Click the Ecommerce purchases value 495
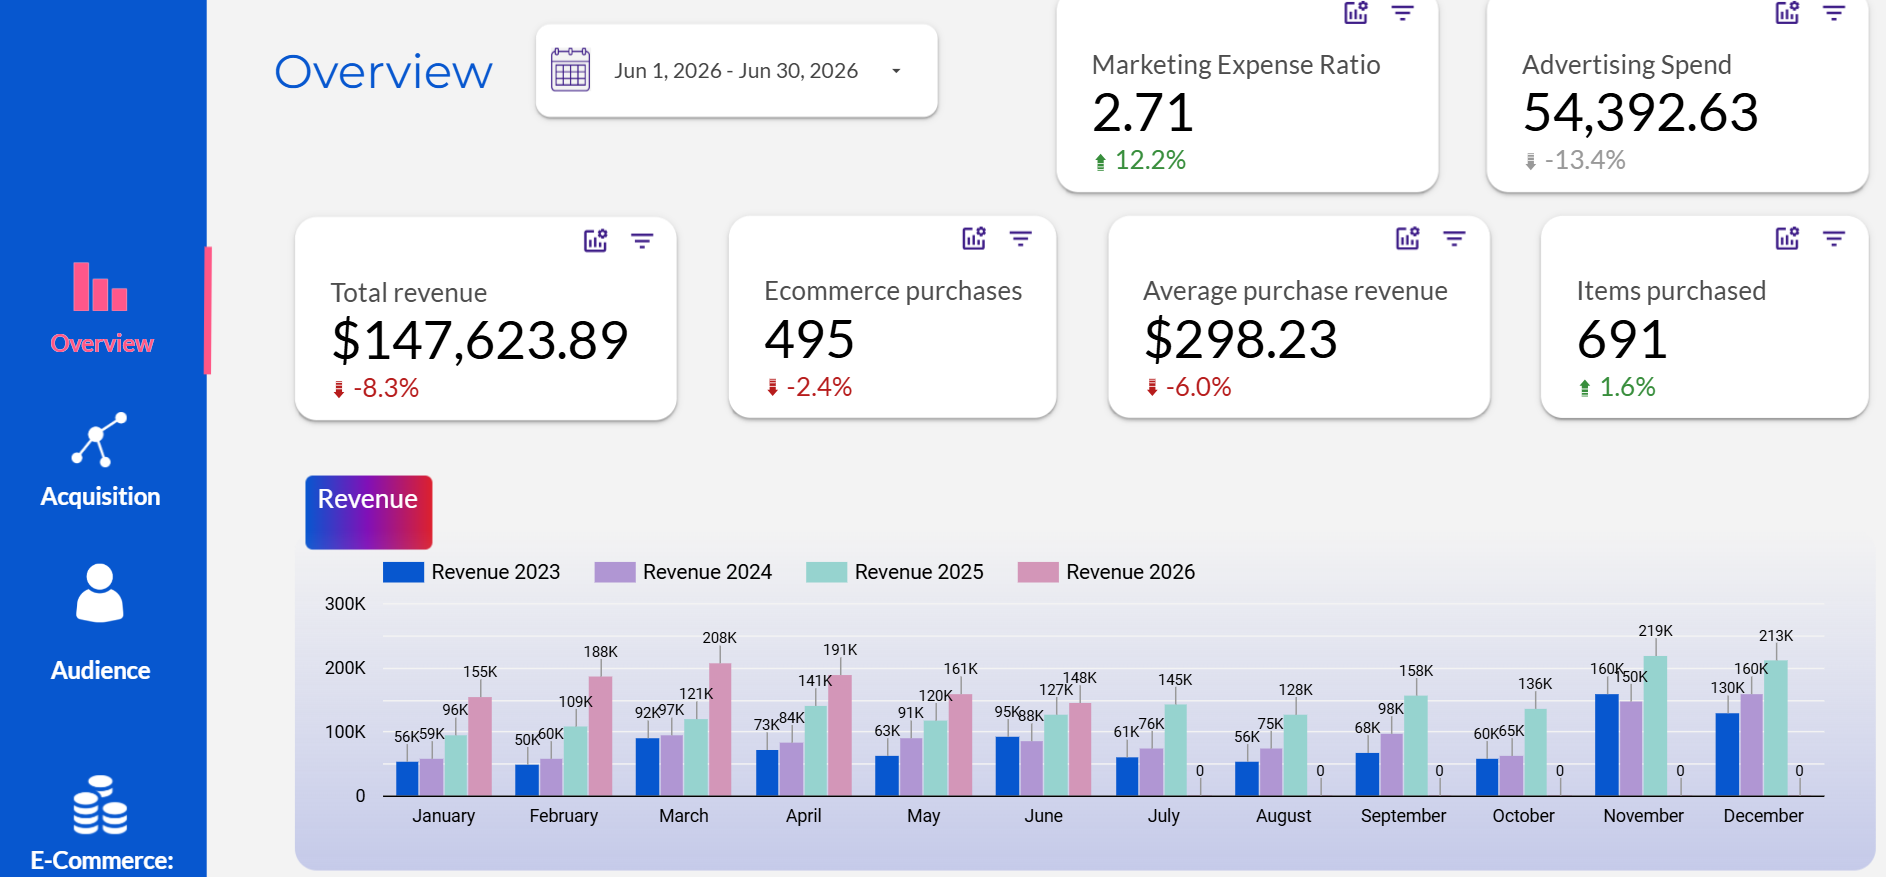This screenshot has height=877, width=1886. pyautogui.click(x=809, y=339)
